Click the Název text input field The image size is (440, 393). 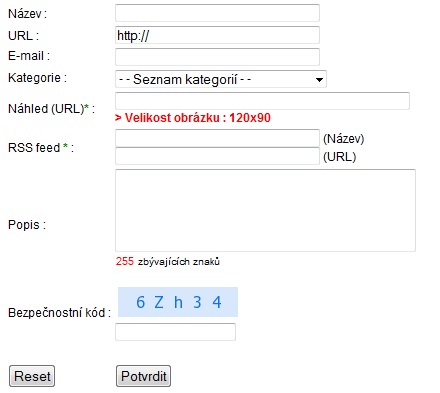coord(217,13)
